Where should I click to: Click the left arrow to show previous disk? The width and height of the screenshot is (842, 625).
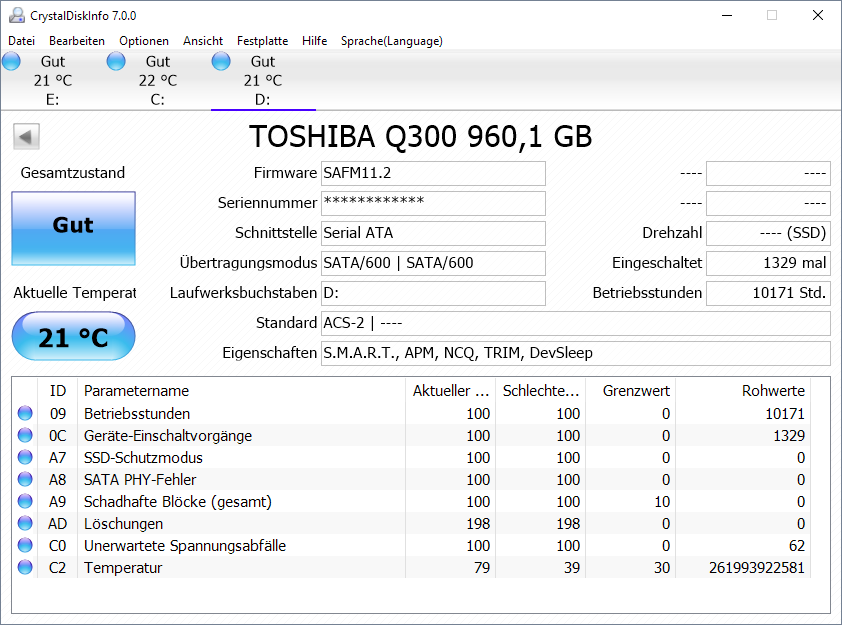pyautogui.click(x=26, y=136)
